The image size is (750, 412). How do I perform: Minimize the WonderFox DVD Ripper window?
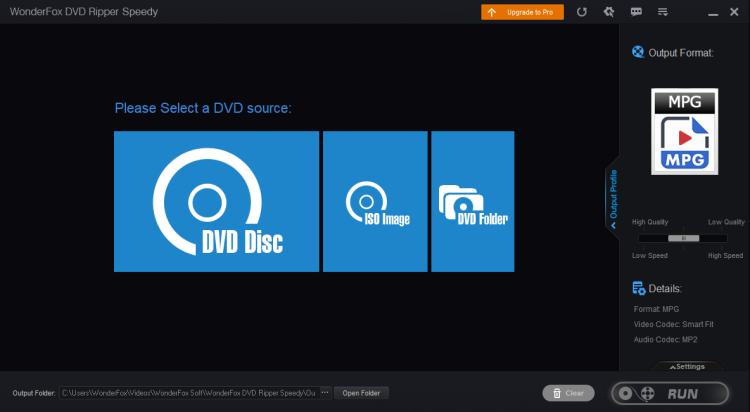[713, 12]
